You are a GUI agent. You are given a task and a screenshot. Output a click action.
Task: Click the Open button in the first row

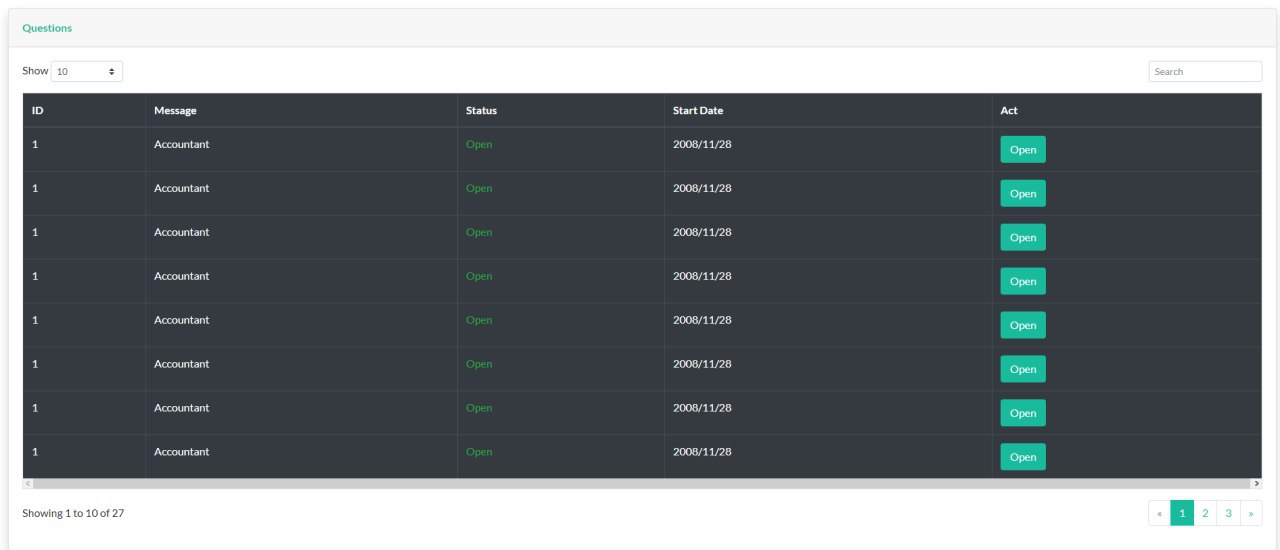(1023, 150)
